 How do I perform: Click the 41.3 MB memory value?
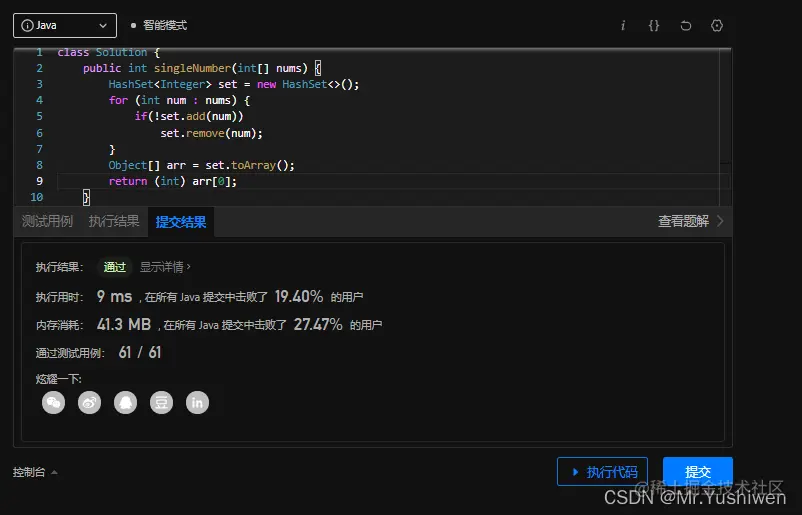124,325
